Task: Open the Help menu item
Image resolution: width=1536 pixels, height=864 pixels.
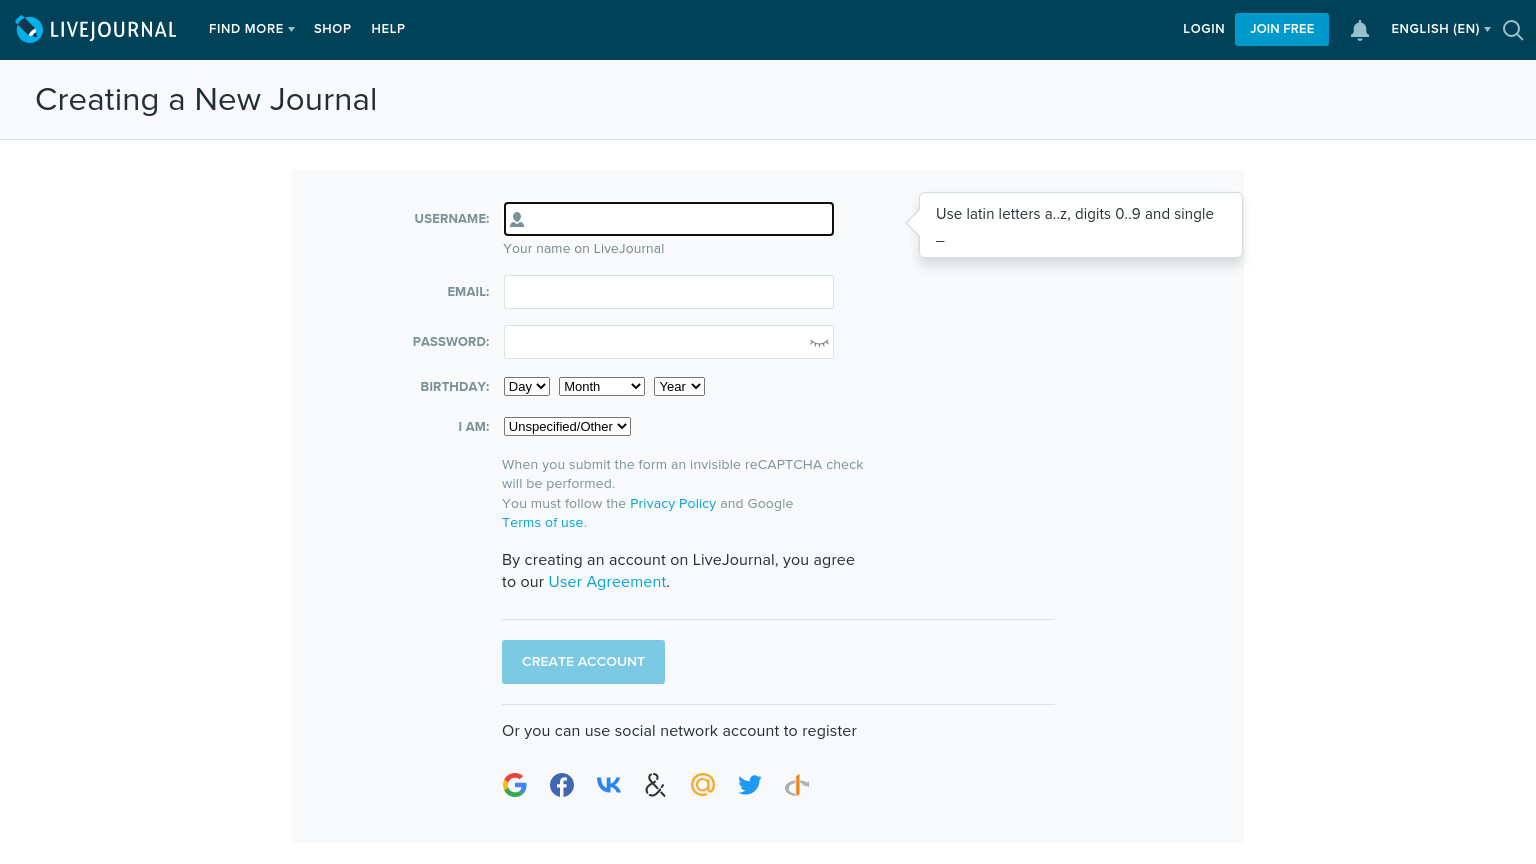Action: click(388, 29)
